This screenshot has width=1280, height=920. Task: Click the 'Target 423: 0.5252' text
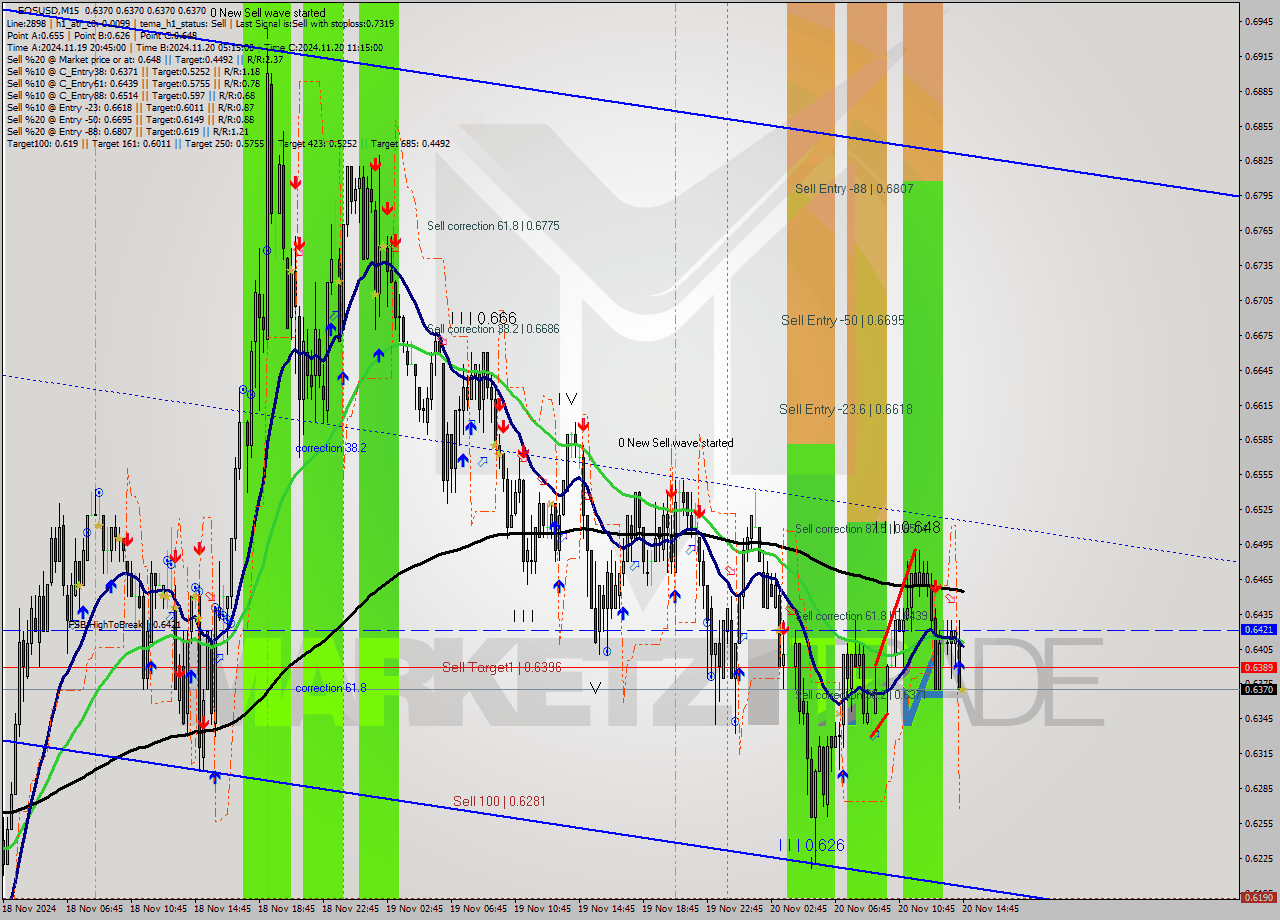point(317,143)
